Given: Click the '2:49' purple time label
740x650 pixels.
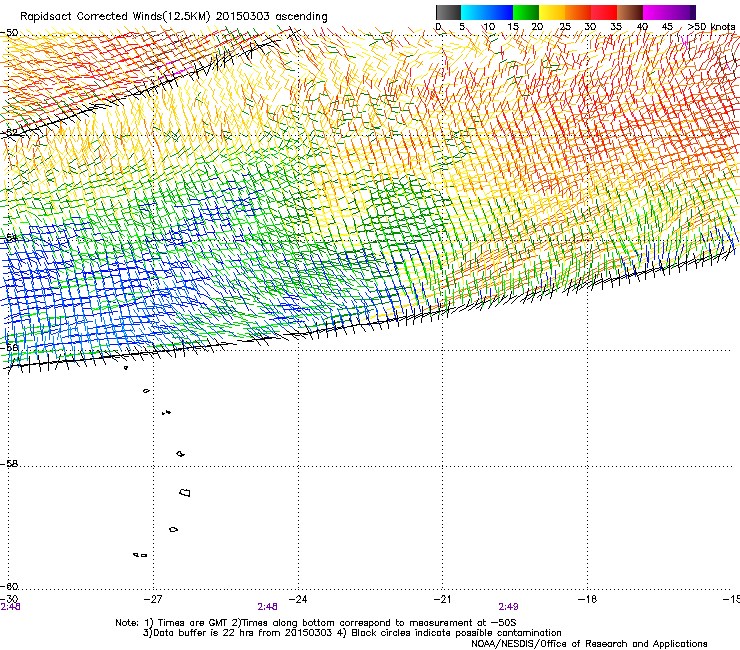Looking at the screenshot, I should pos(508,607).
